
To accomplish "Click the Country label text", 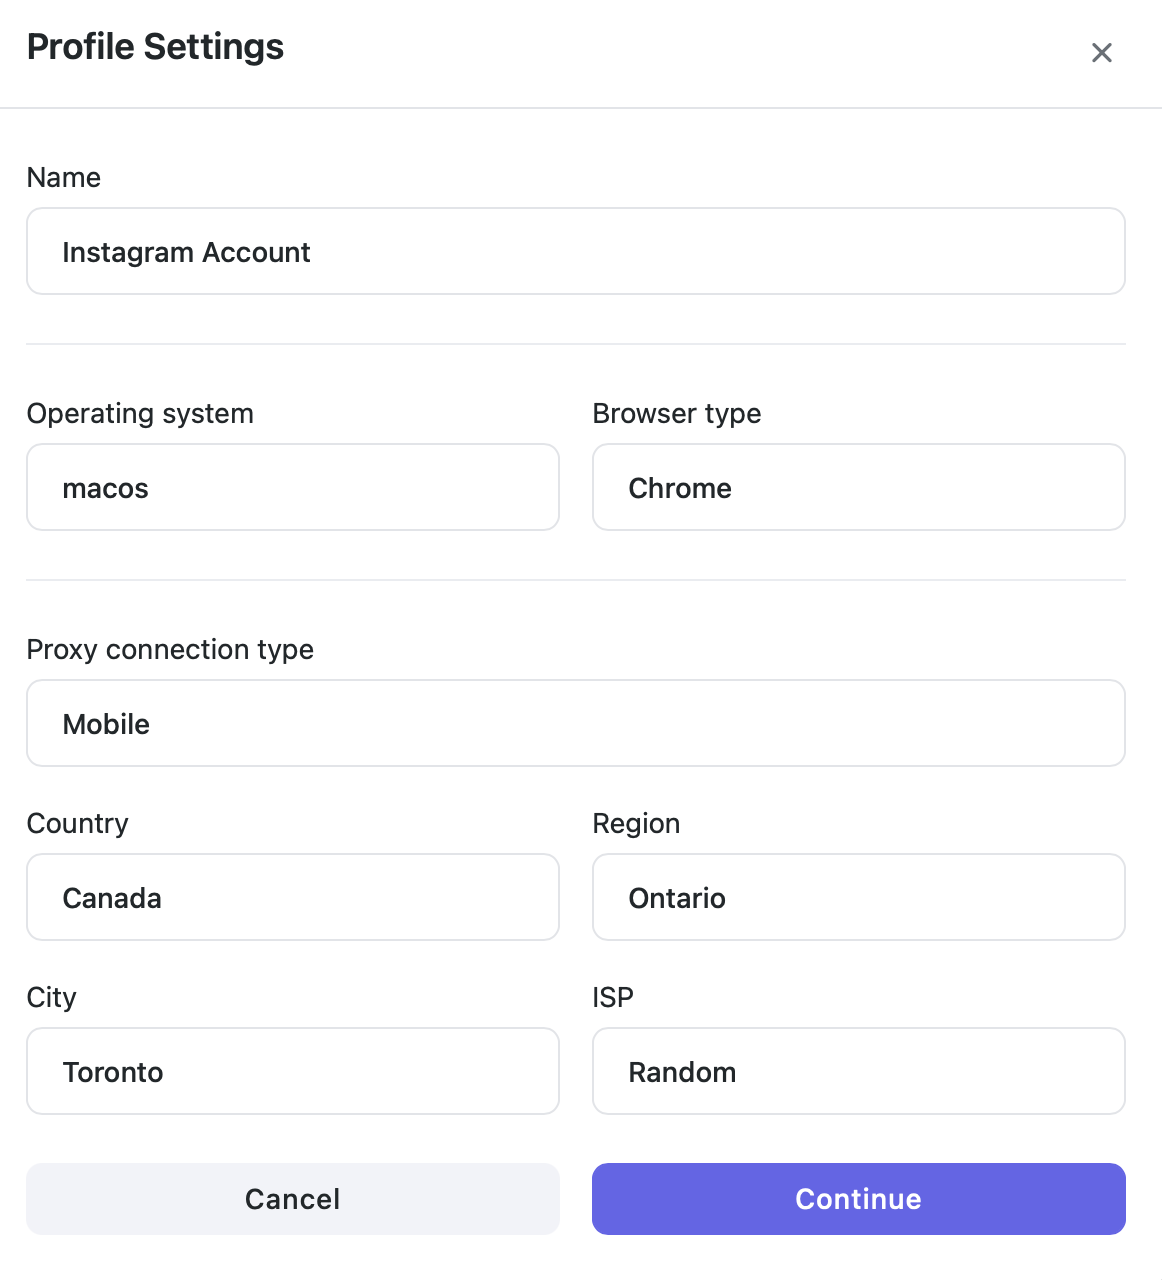I will 78,824.
